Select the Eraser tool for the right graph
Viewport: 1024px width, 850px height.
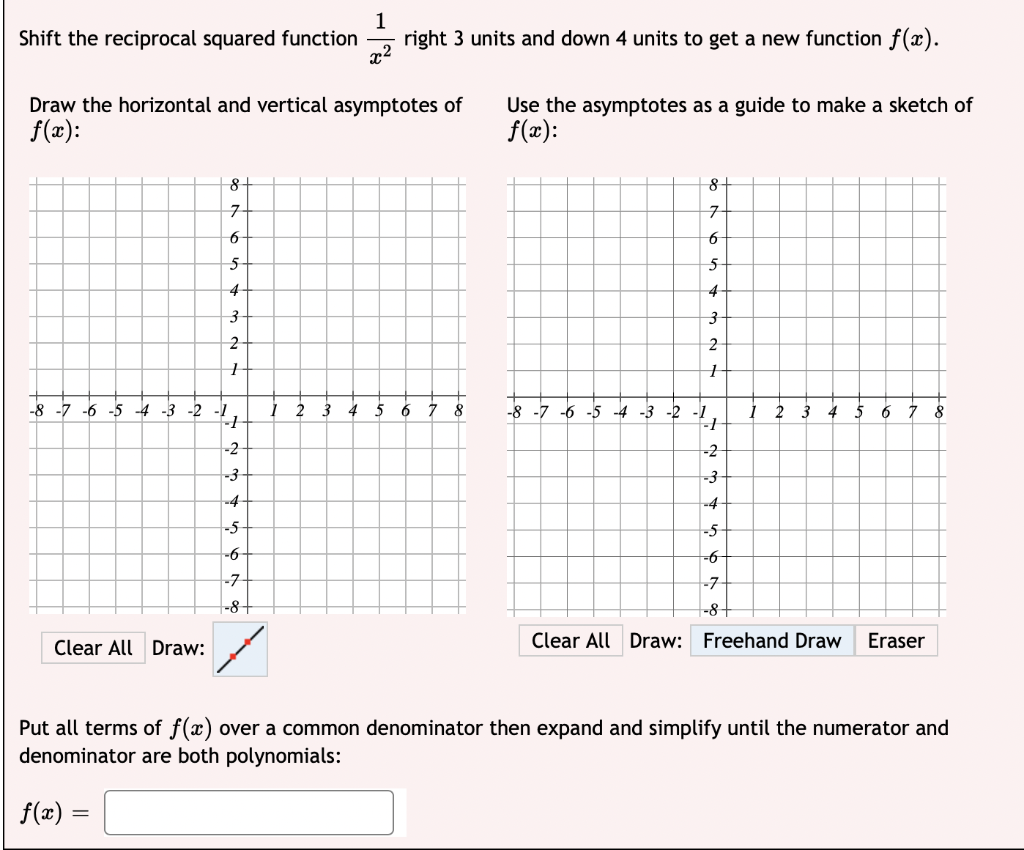tap(897, 641)
